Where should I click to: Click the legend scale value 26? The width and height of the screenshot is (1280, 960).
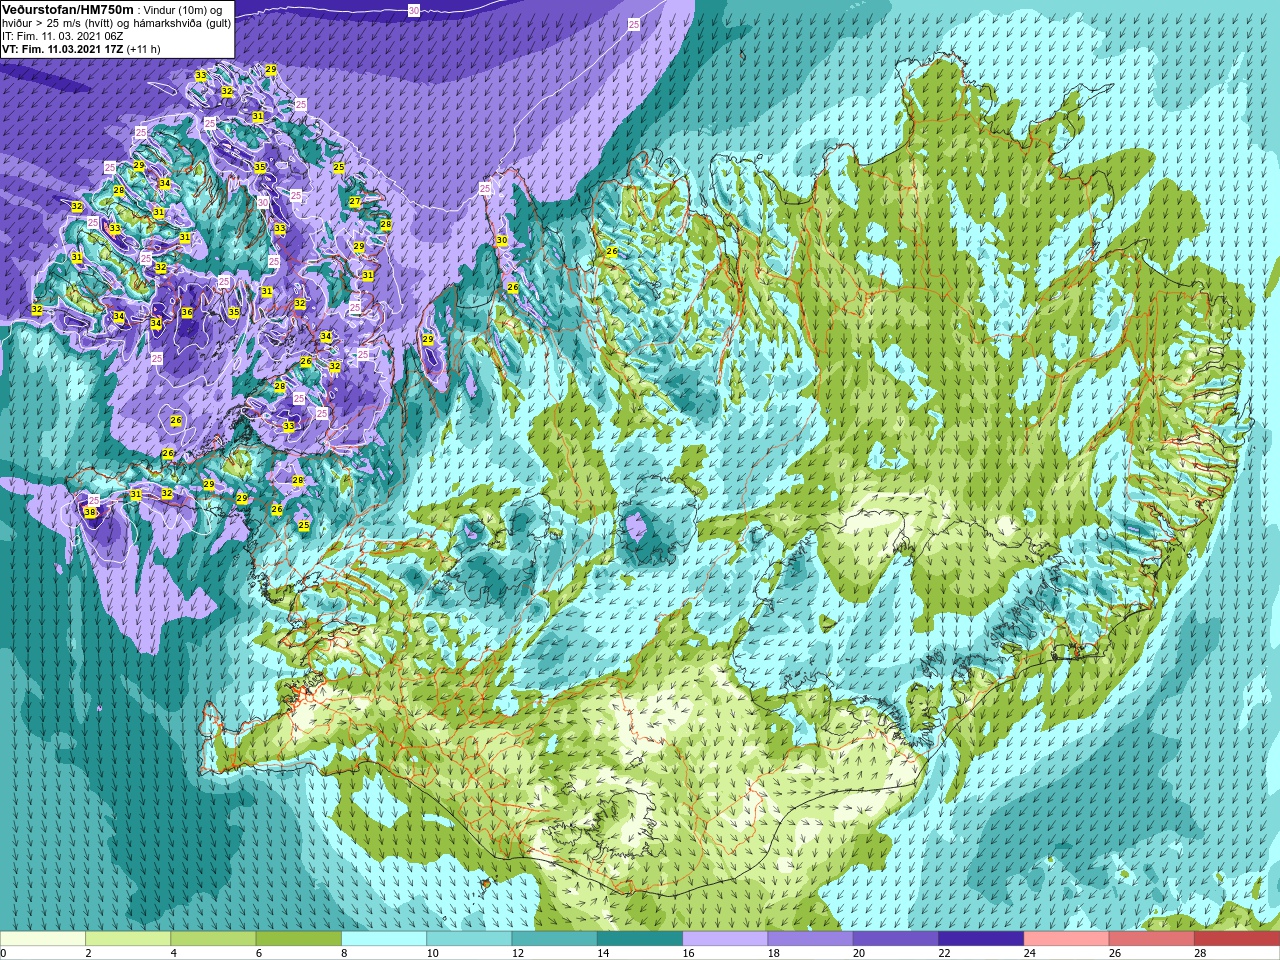[x=1114, y=953]
